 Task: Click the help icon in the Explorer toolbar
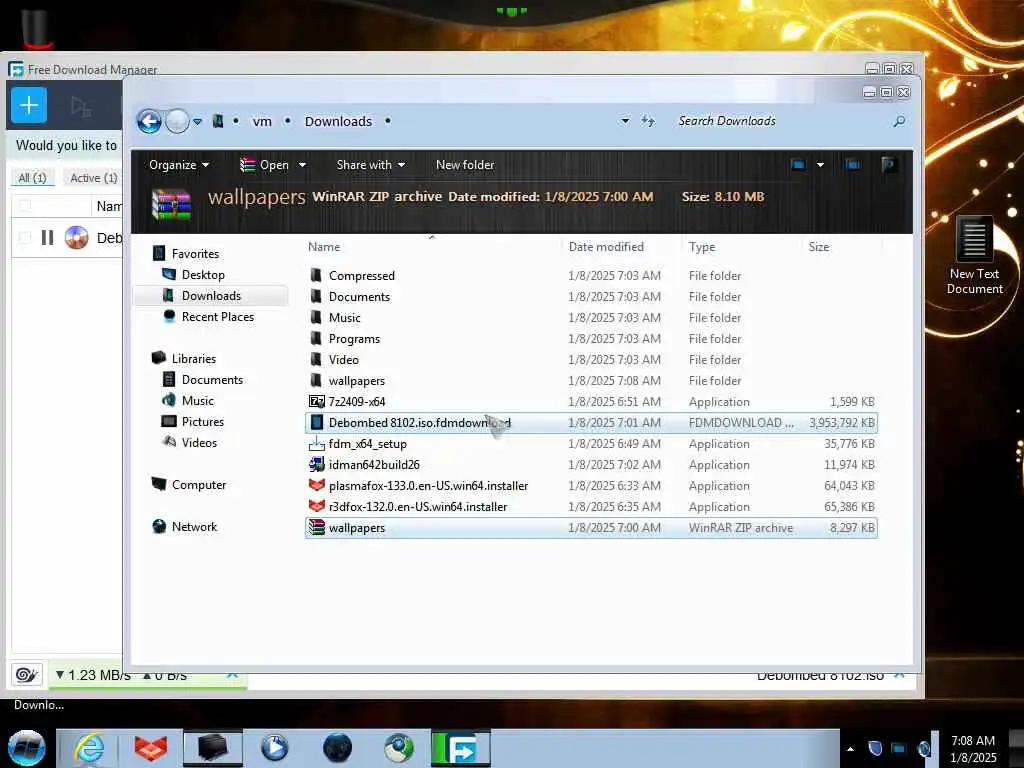coord(888,165)
